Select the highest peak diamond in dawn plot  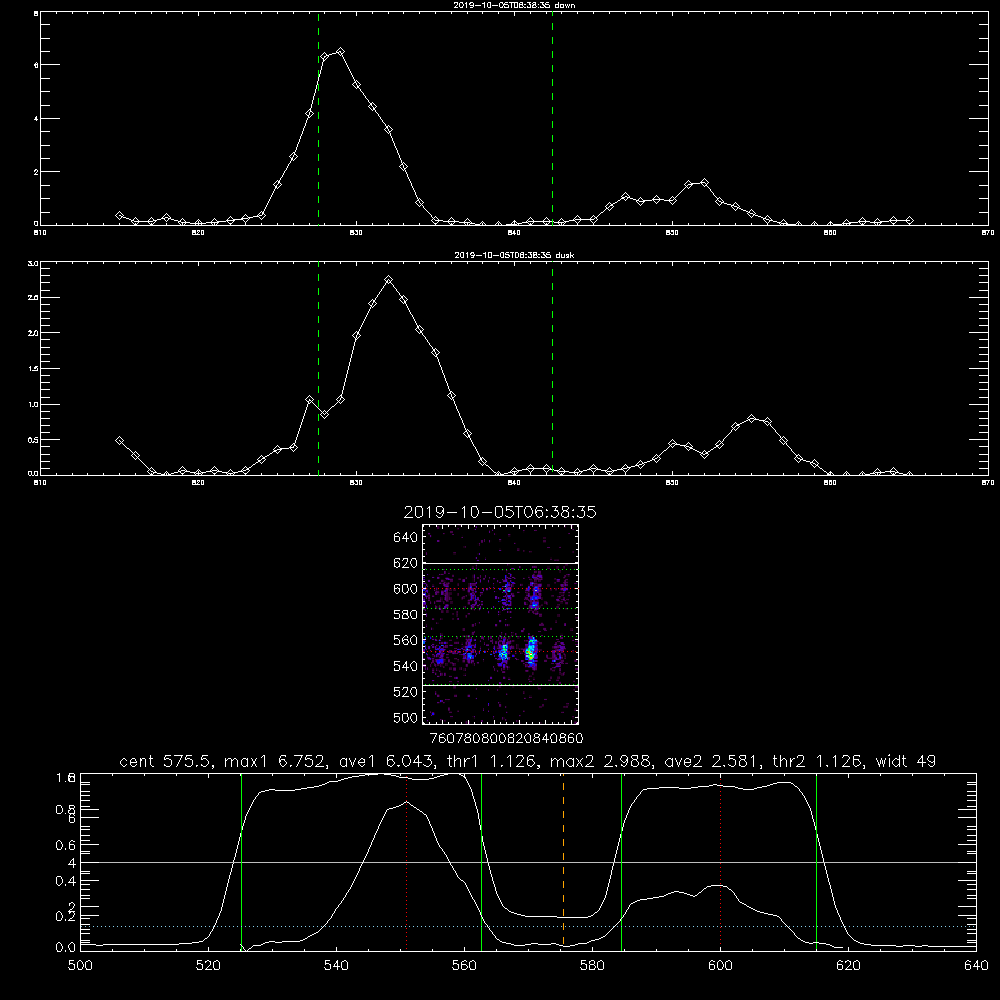[x=341, y=52]
